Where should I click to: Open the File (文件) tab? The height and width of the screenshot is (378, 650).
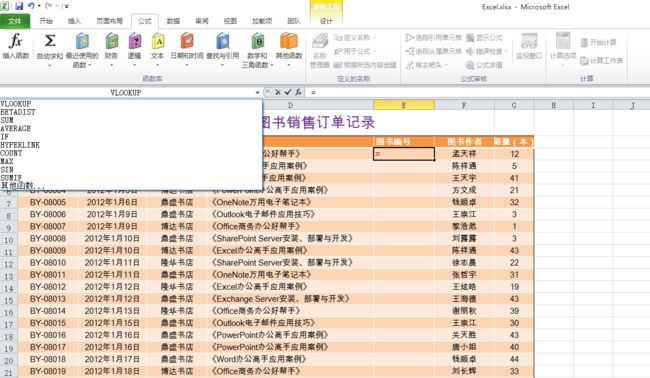(x=15, y=21)
